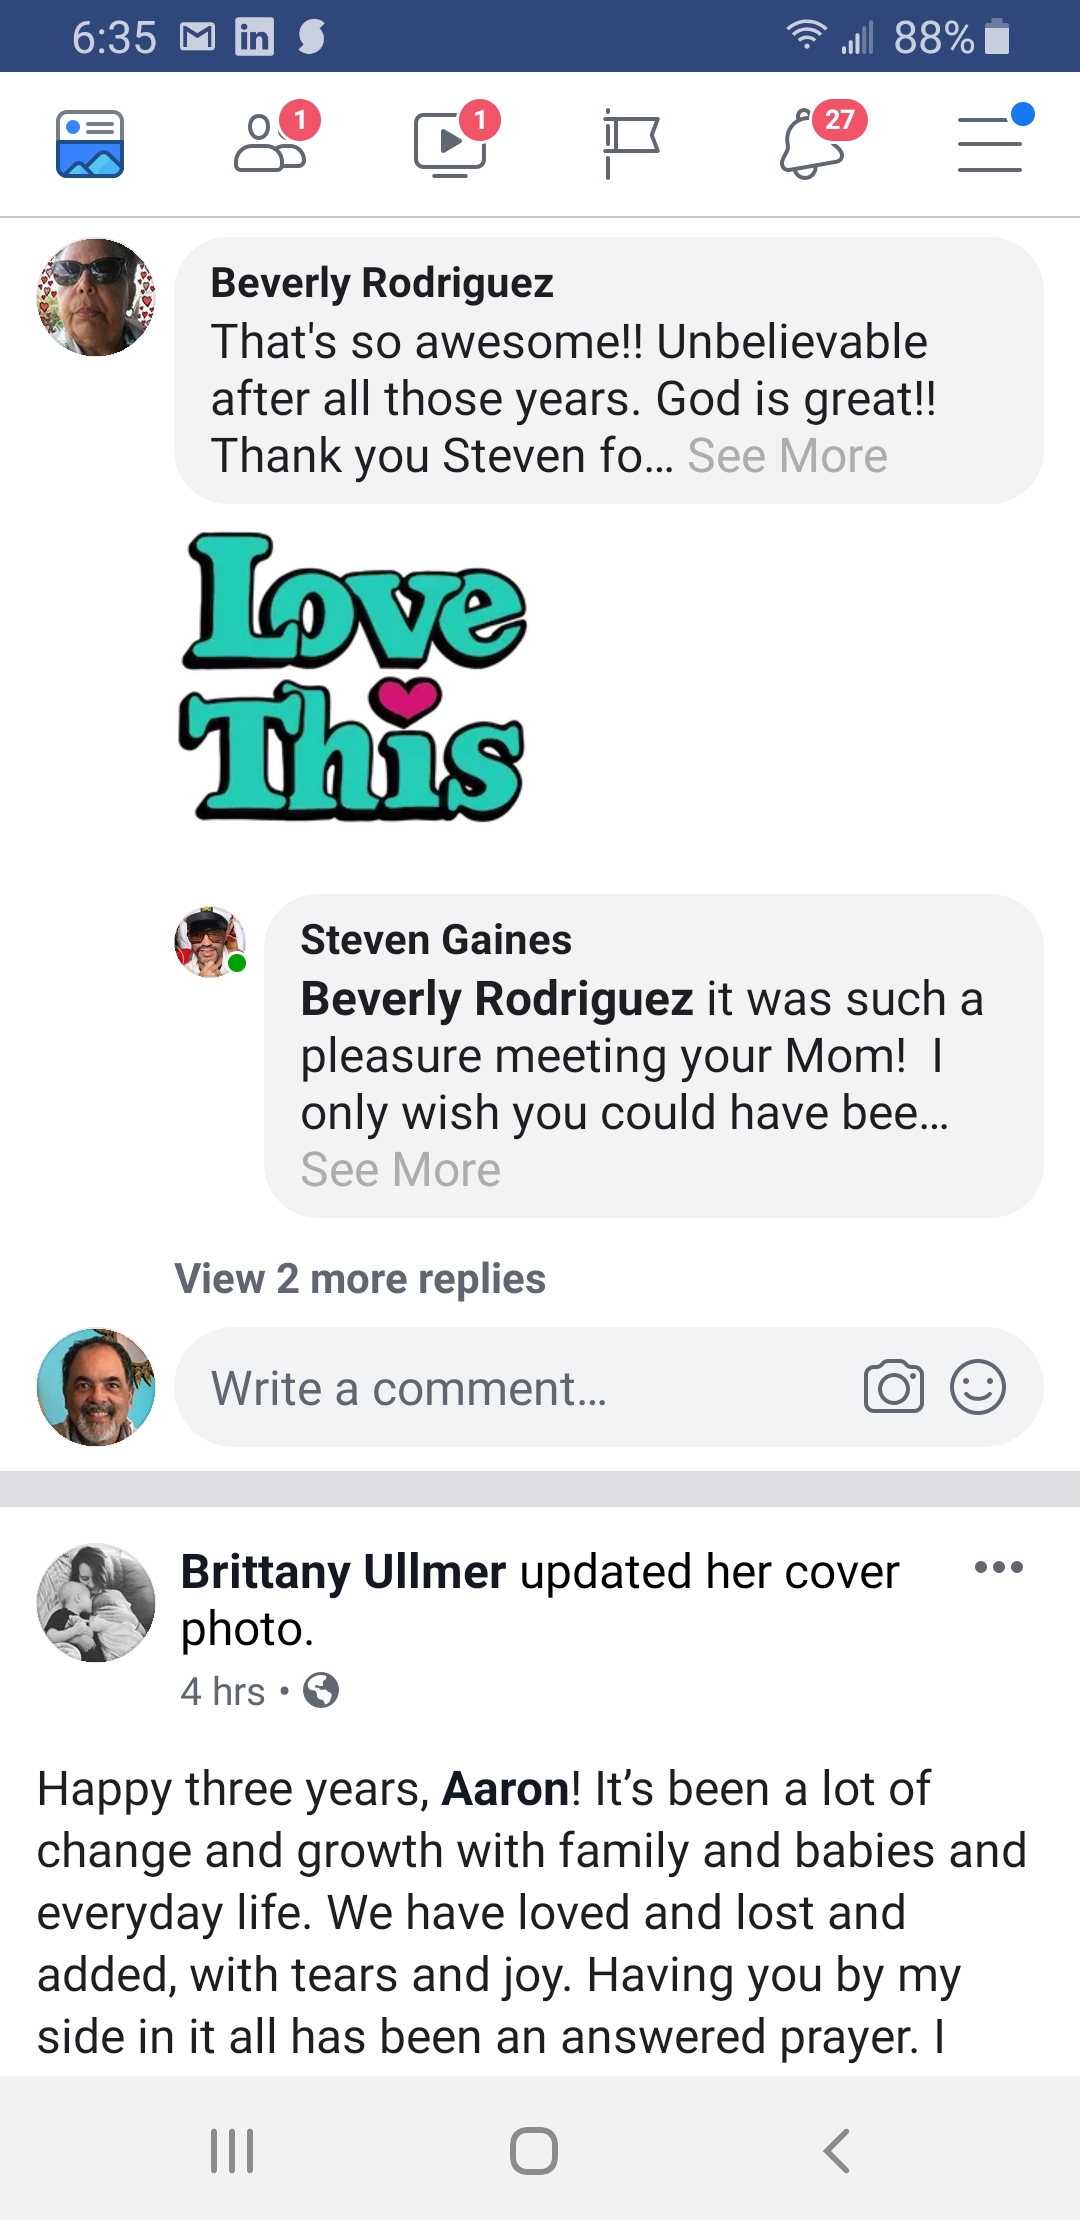Screen dimensions: 1080x2220
Task: Open Notifications bell with 27 alerts
Action: (812, 144)
